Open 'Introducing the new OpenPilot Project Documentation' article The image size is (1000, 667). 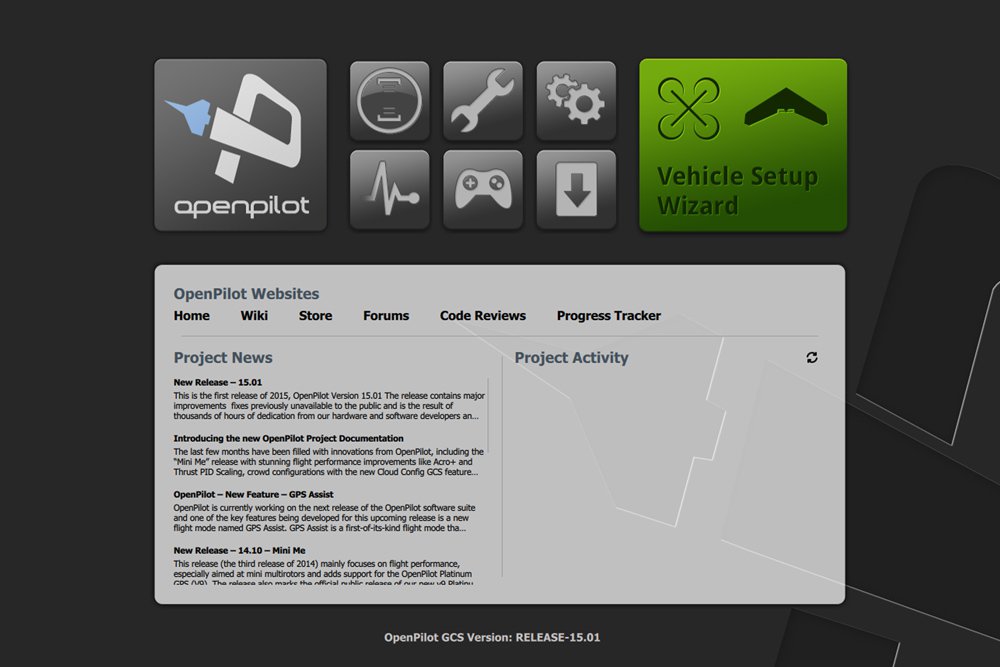pos(288,439)
